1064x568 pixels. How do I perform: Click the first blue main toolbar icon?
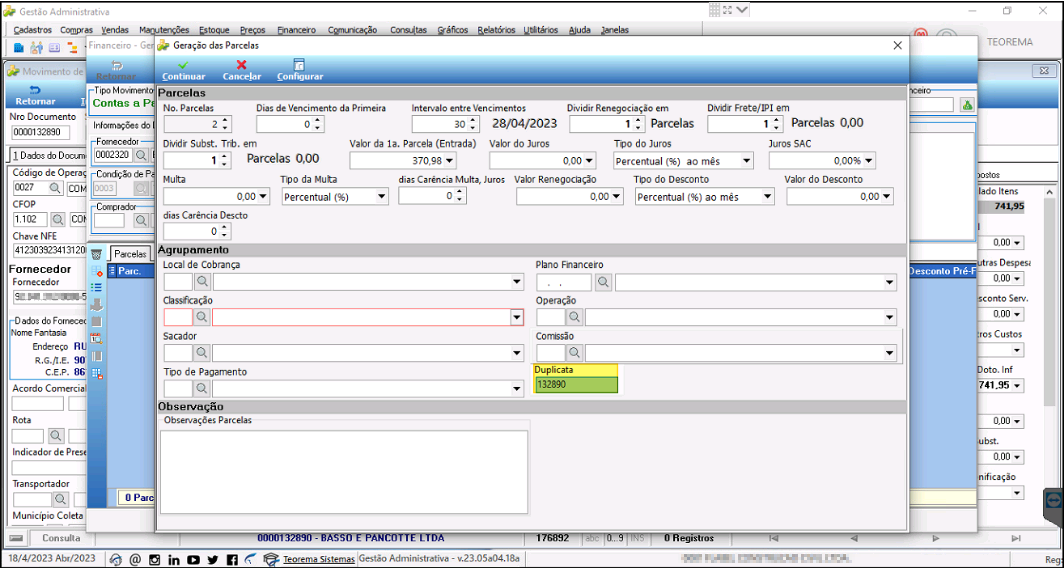(19, 48)
